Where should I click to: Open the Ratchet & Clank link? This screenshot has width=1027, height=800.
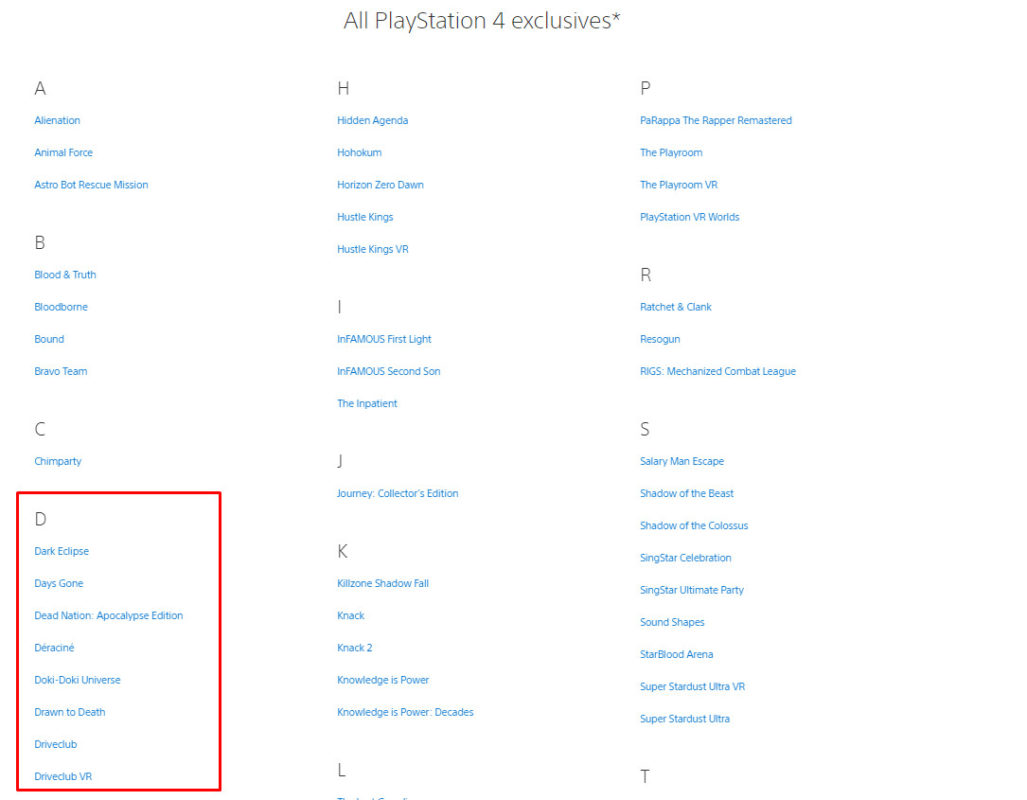pos(676,307)
